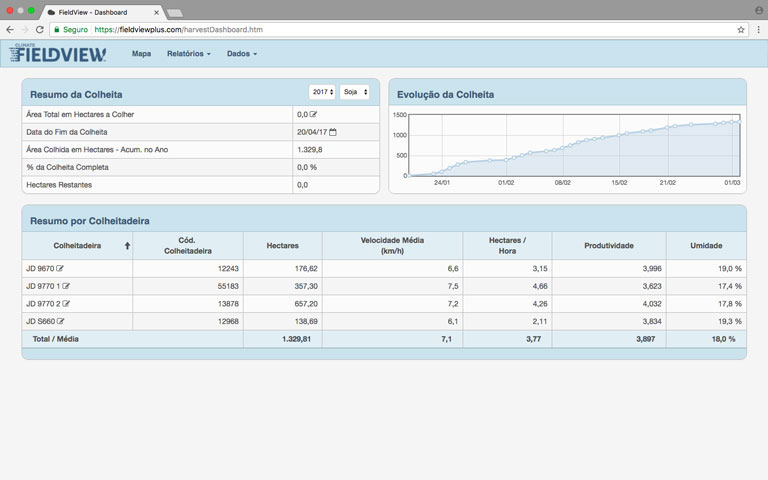Image resolution: width=768 pixels, height=480 pixels.
Task: Click the FieldView logo
Action: click(x=57, y=53)
